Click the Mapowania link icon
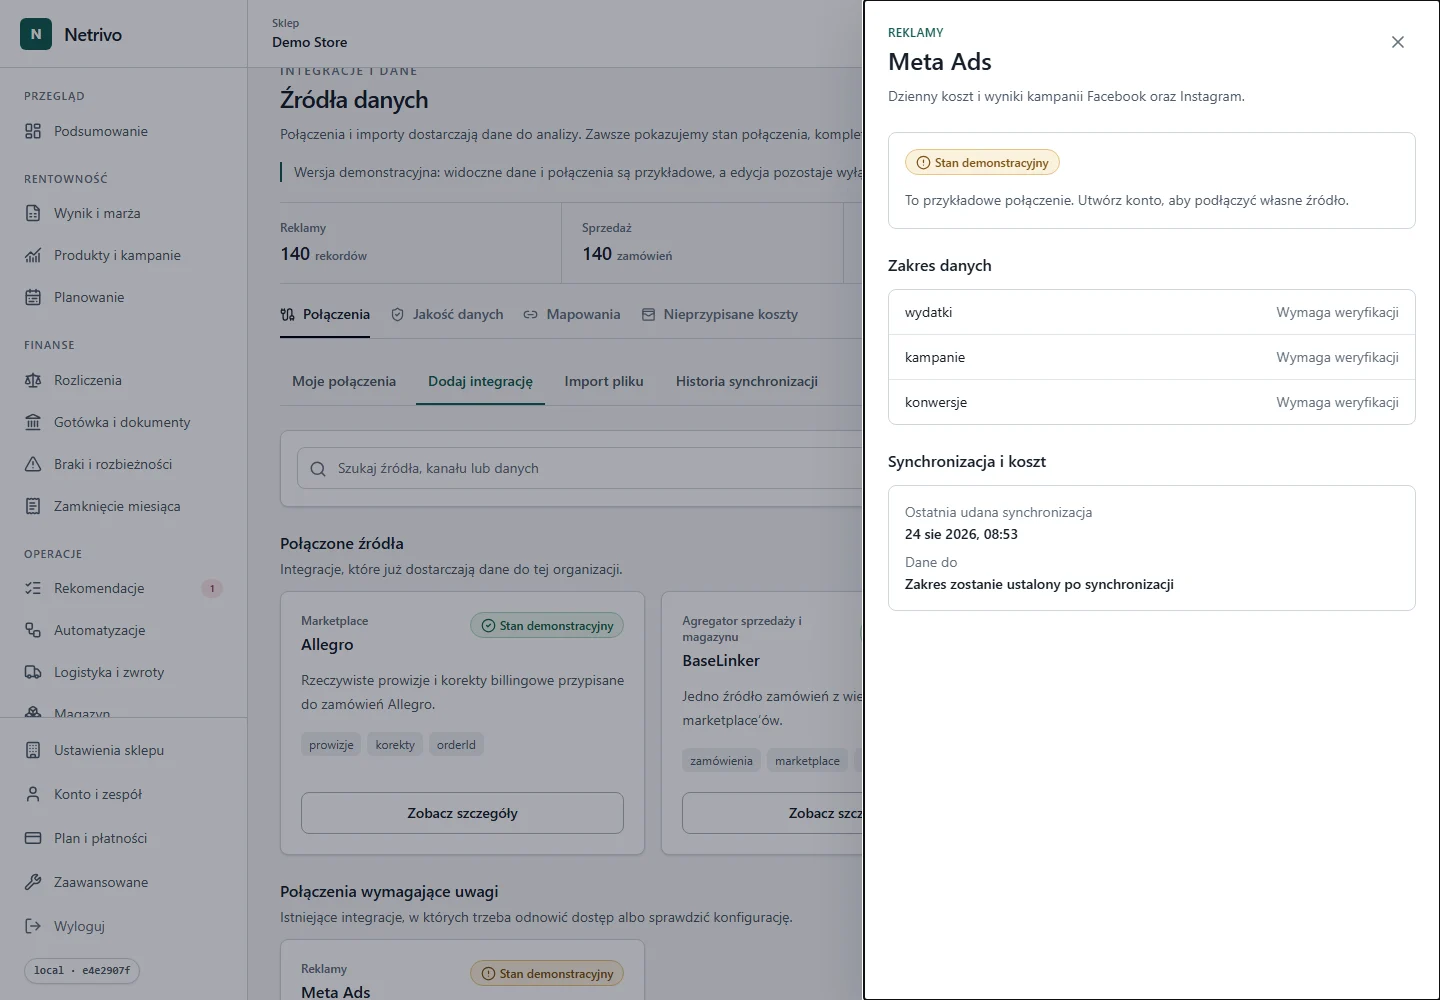Screen dimensions: 1440x1000 point(530,314)
